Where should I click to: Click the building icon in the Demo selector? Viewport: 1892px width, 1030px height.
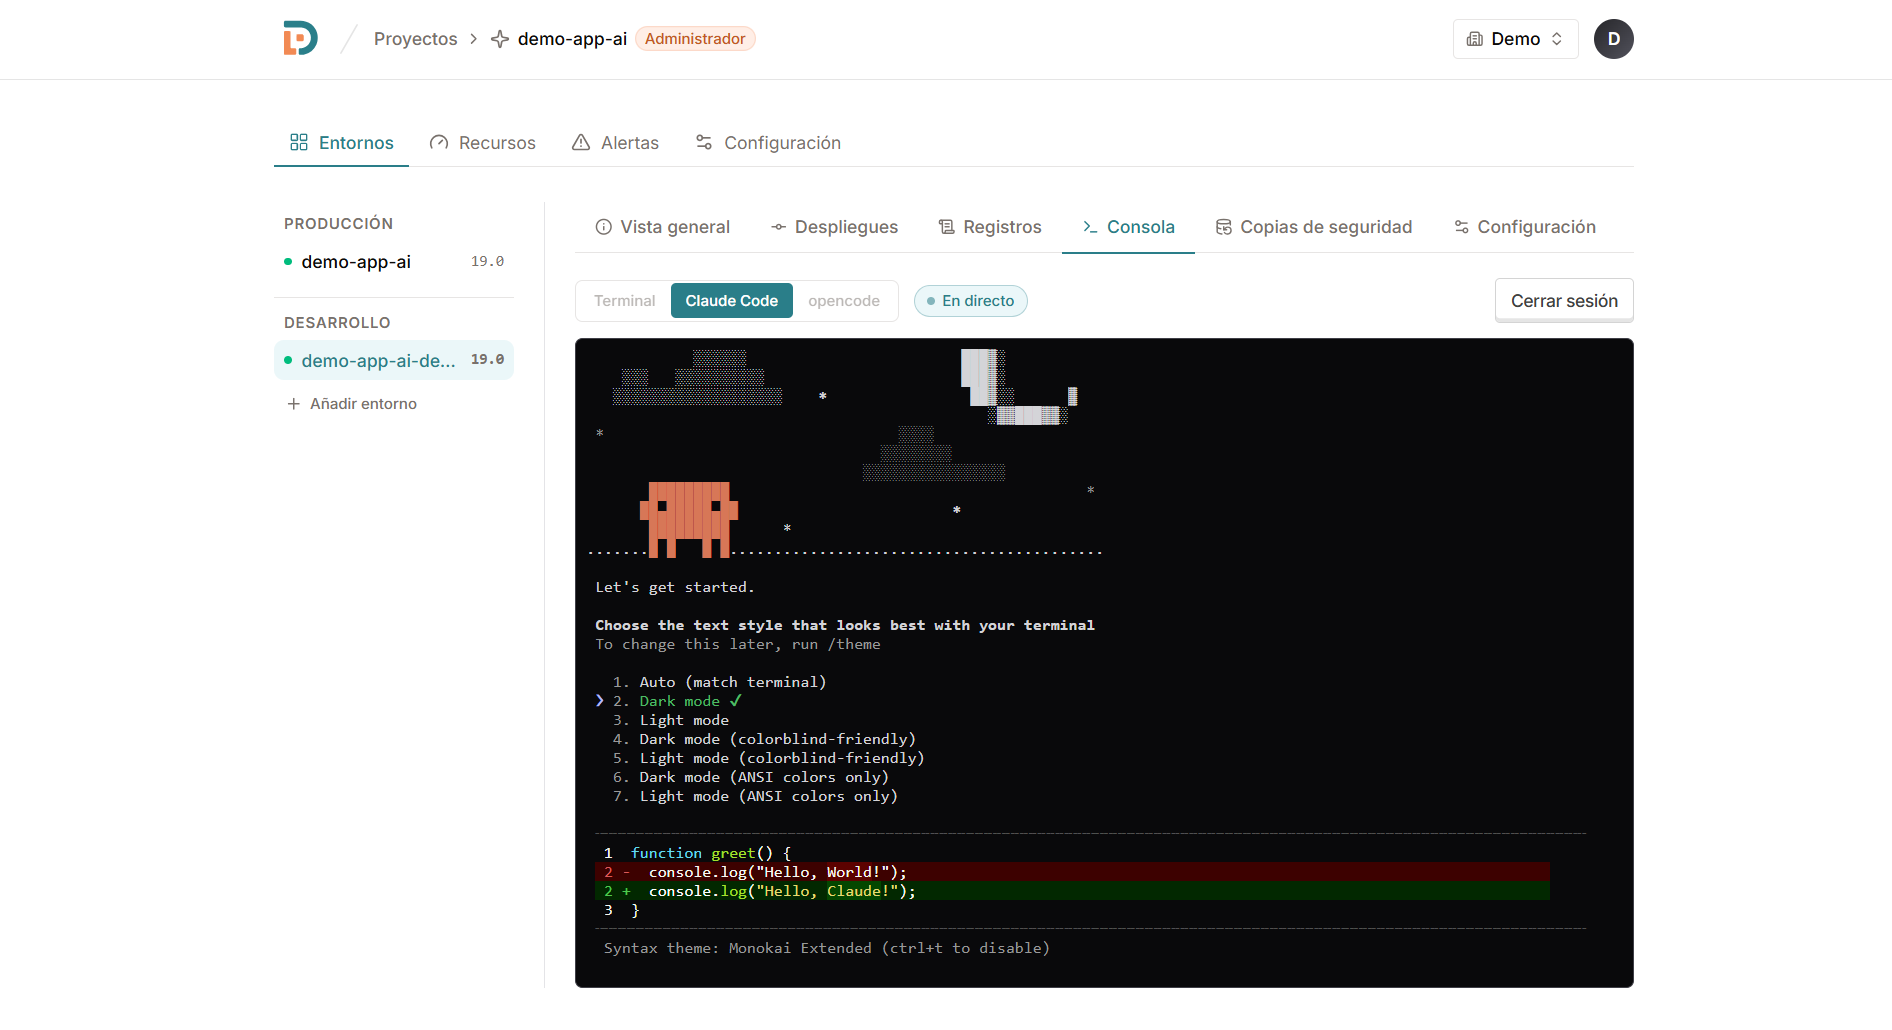[x=1474, y=39]
